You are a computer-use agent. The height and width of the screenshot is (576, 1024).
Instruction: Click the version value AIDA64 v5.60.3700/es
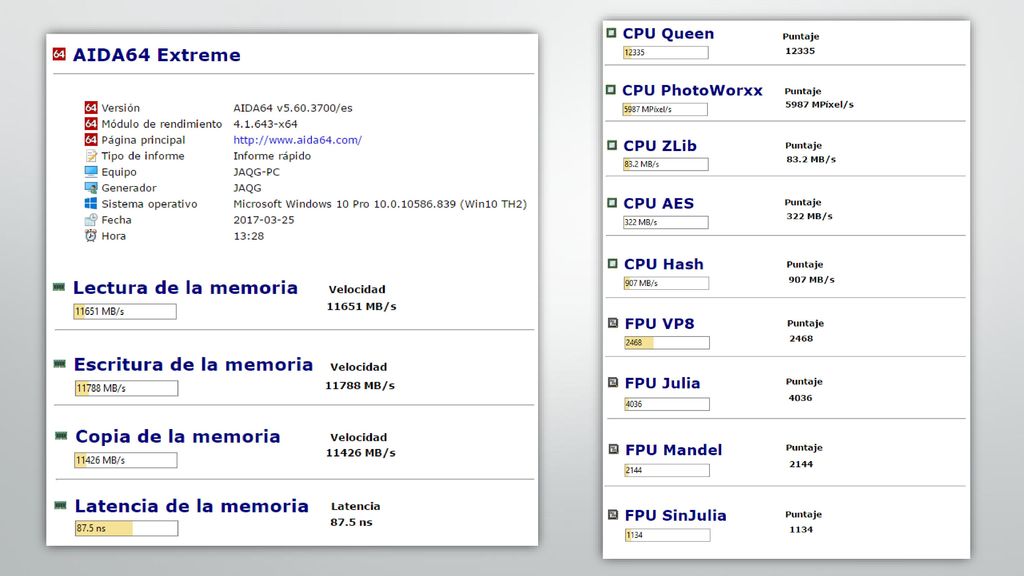pos(293,108)
